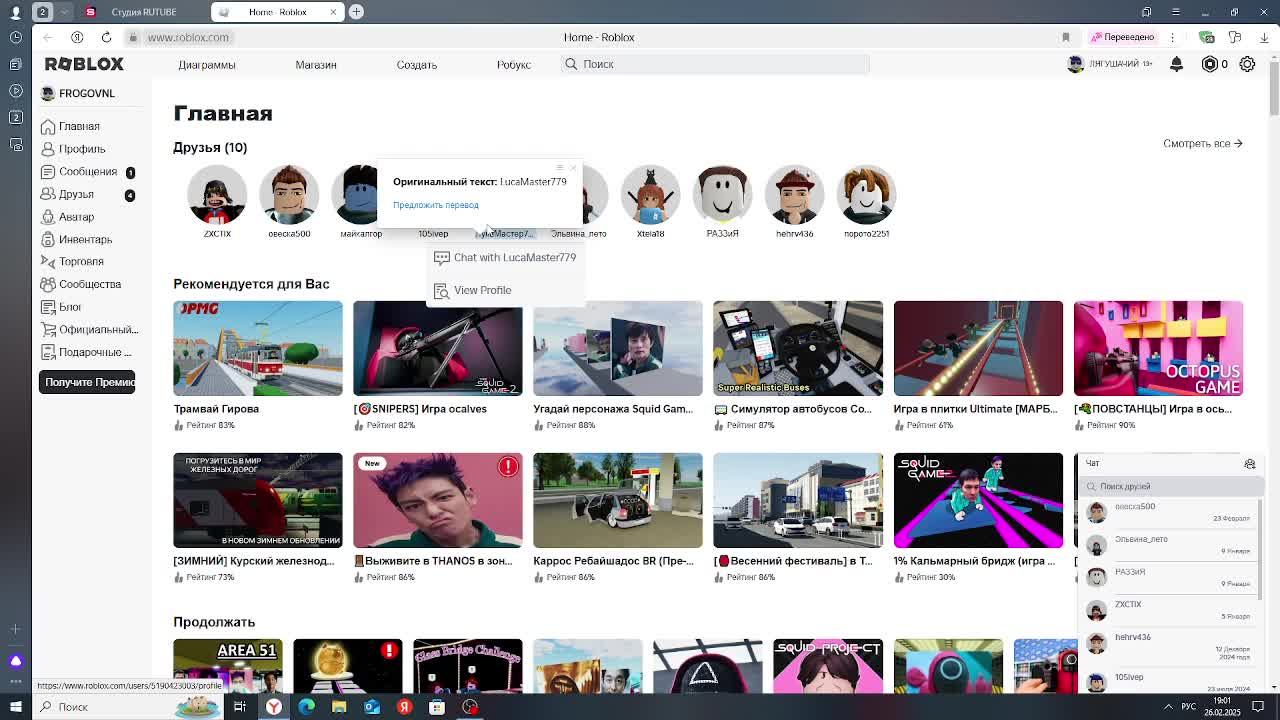This screenshot has height=720, width=1280.
Task: Click the ROBLOX logo
Action: [84, 64]
